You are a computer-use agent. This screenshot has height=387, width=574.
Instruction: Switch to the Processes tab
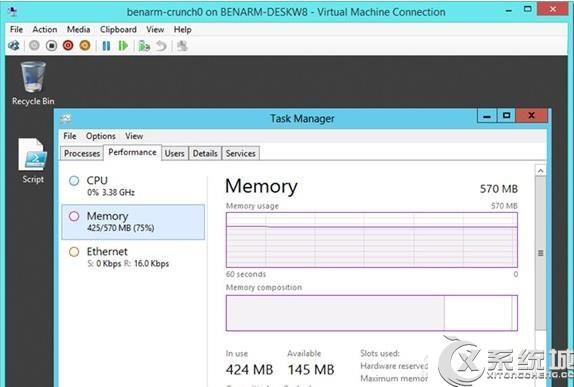(x=82, y=153)
